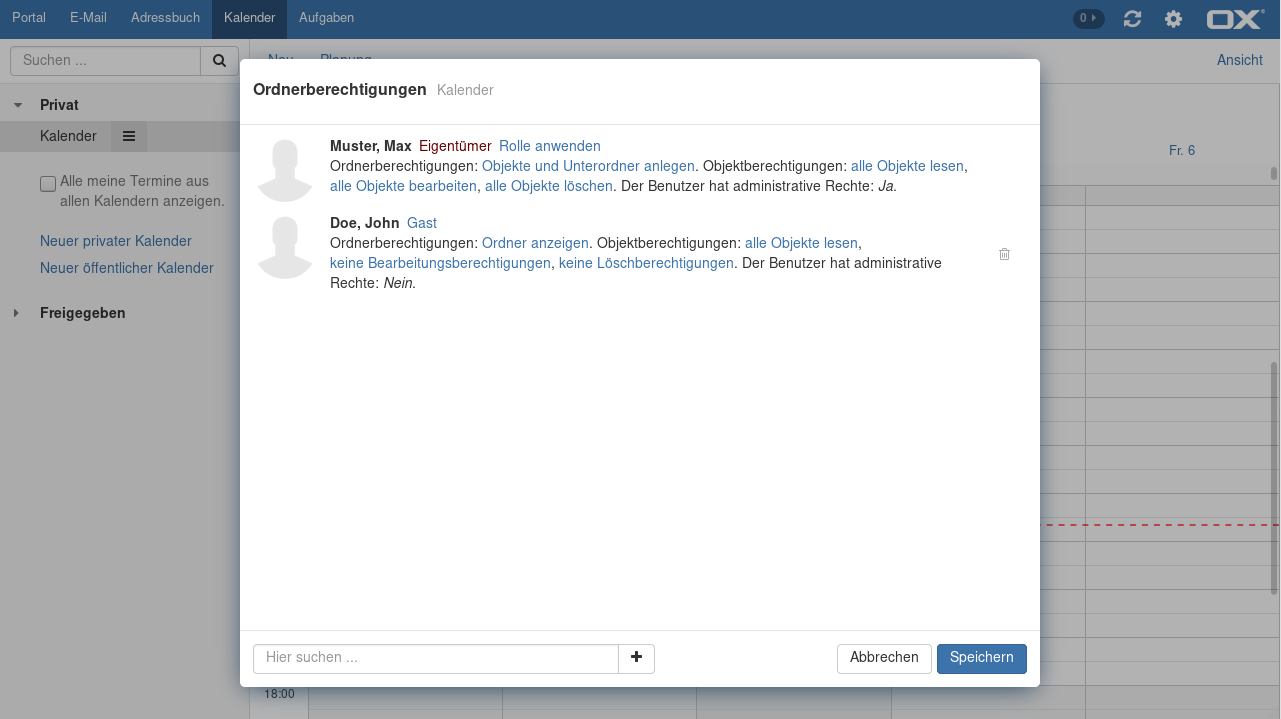Viewport: 1281px width, 719px height.
Task: Open the settings gear icon
Action: click(x=1173, y=19)
